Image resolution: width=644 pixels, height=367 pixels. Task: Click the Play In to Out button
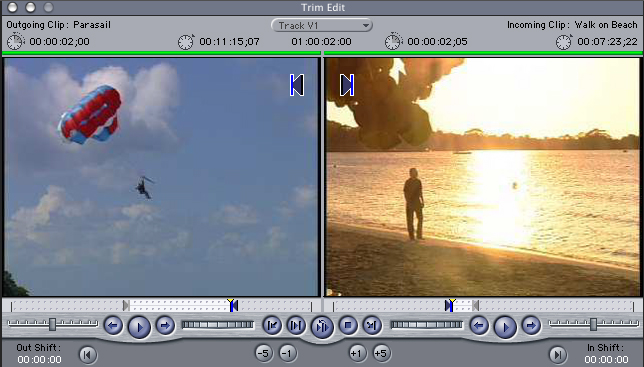[296, 326]
